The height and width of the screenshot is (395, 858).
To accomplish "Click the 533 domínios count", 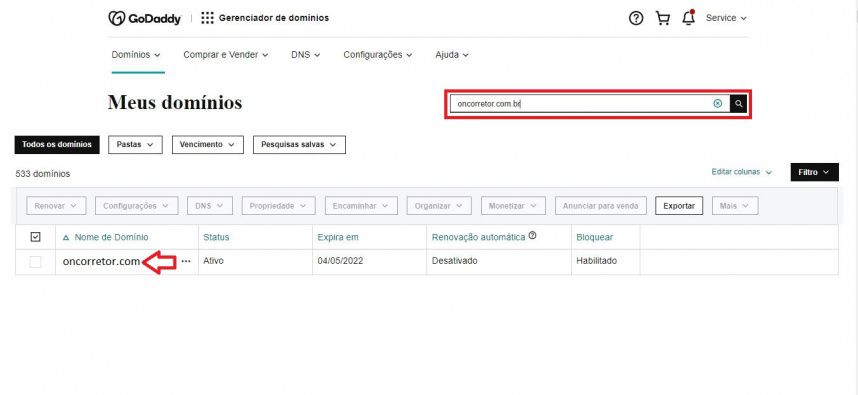I will pyautogui.click(x=43, y=174).
